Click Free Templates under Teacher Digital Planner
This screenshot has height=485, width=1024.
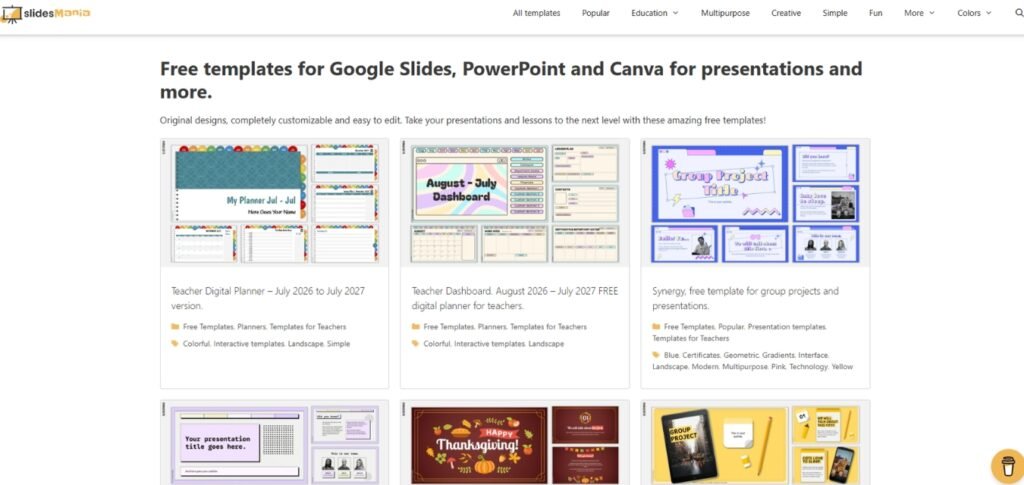point(208,326)
